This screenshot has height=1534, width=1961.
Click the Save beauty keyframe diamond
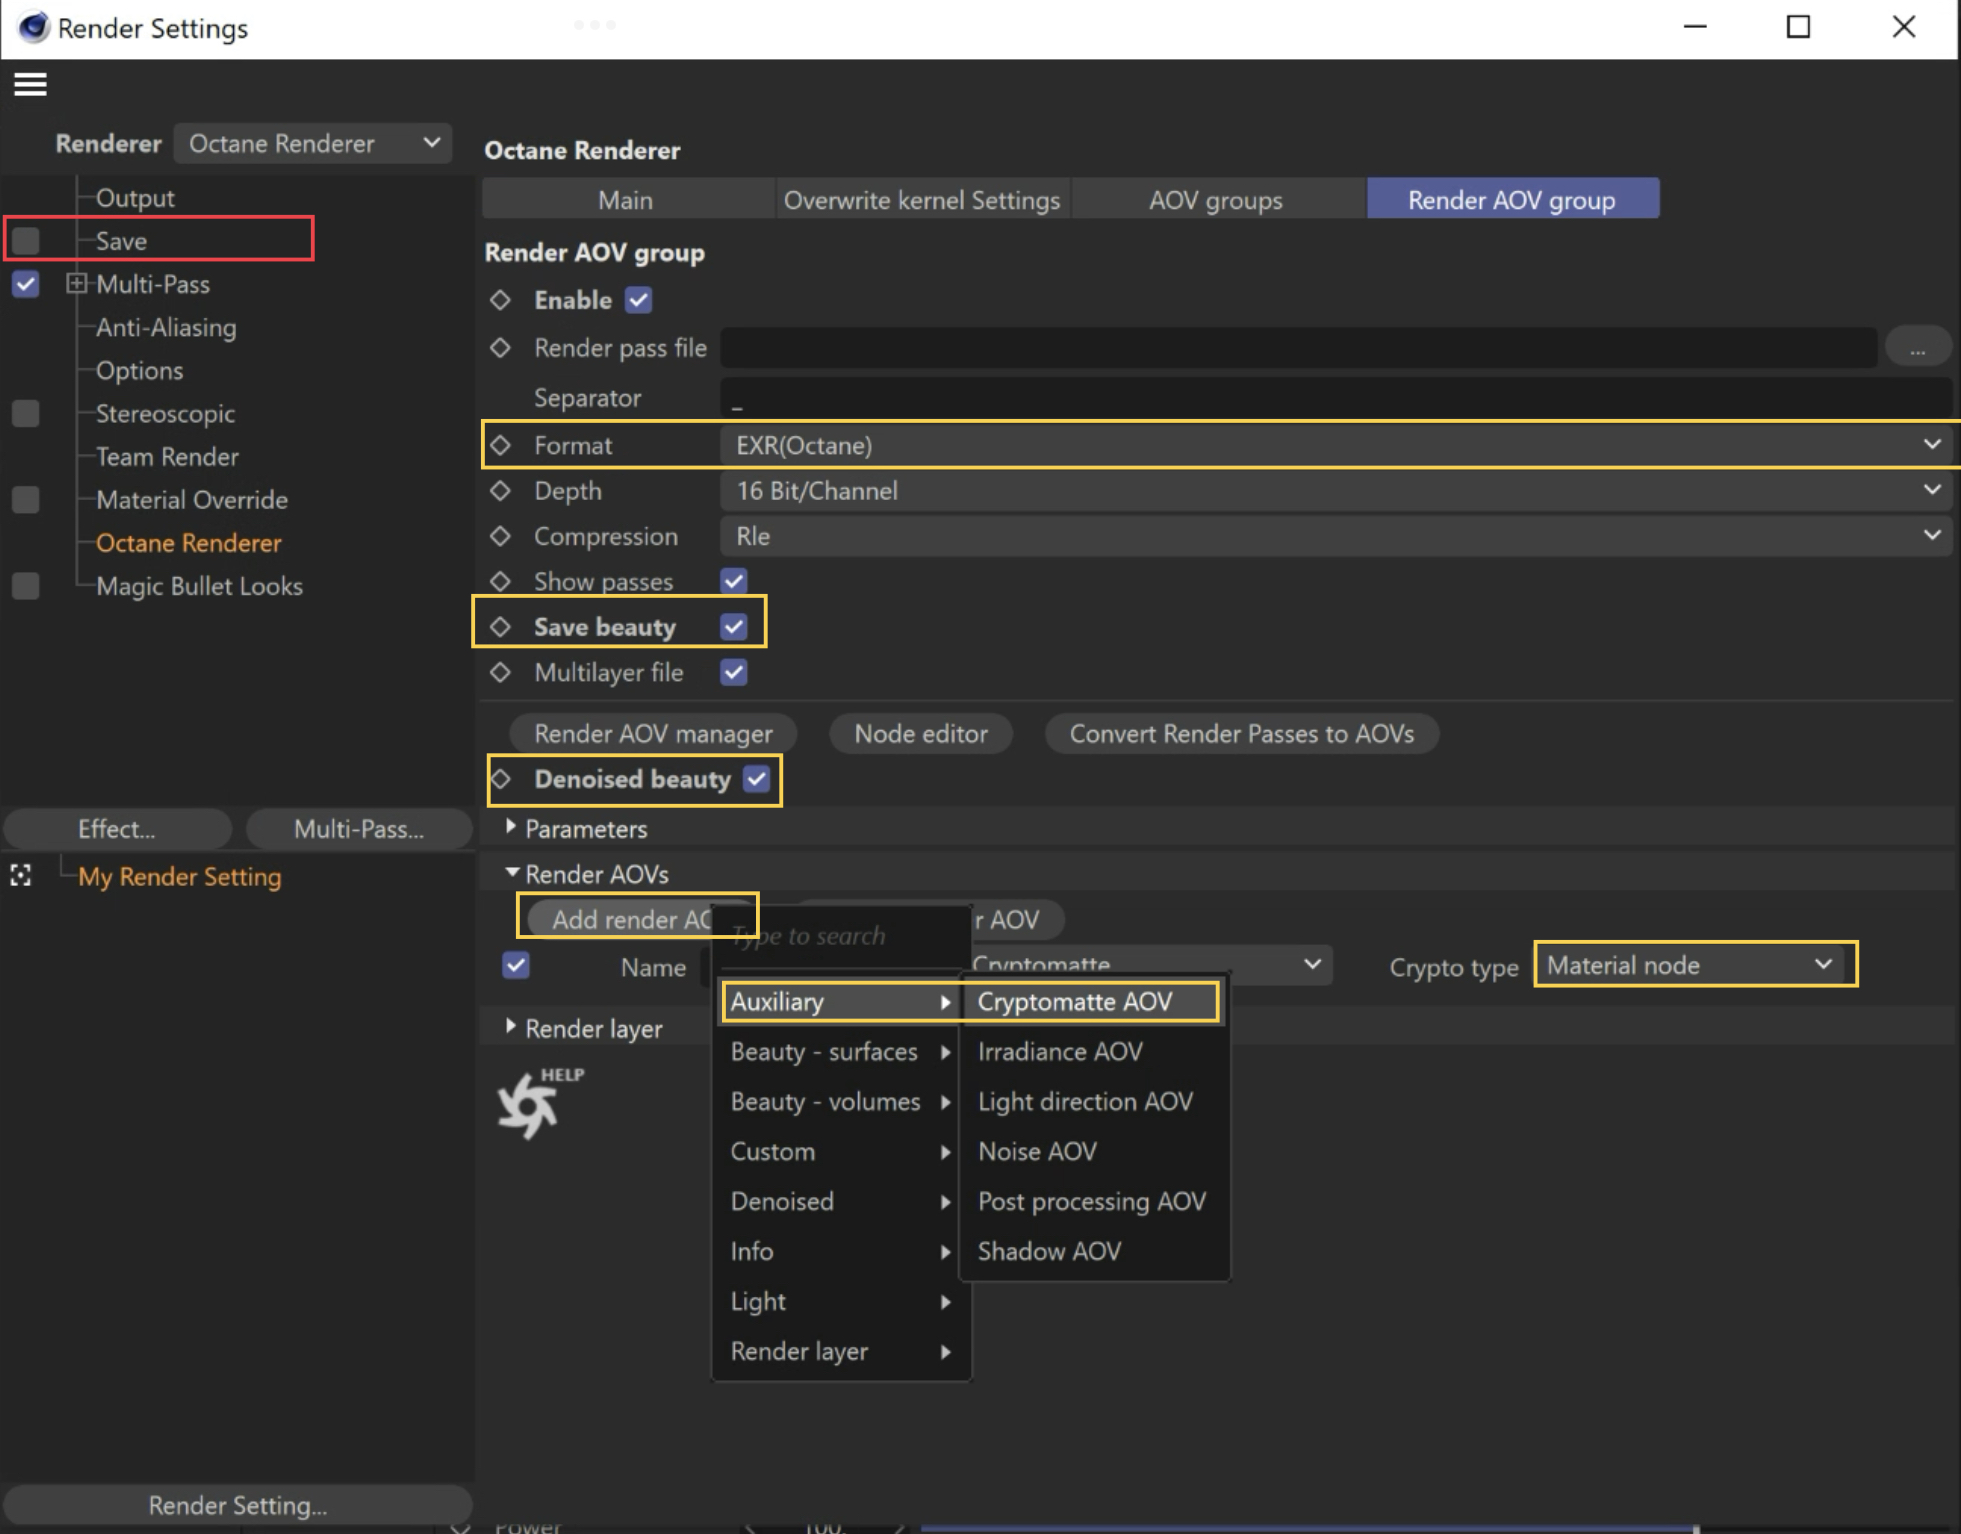(501, 627)
